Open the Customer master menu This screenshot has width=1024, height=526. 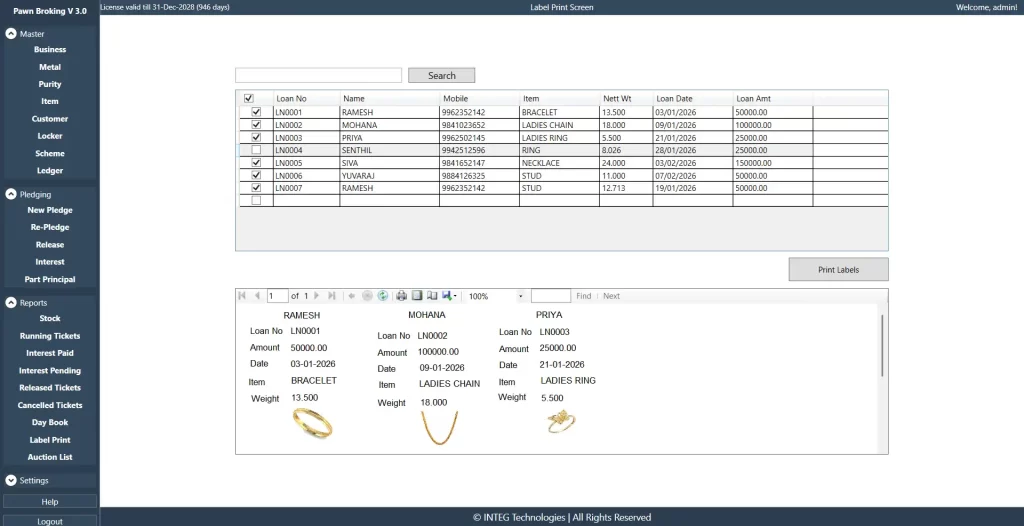(x=50, y=119)
